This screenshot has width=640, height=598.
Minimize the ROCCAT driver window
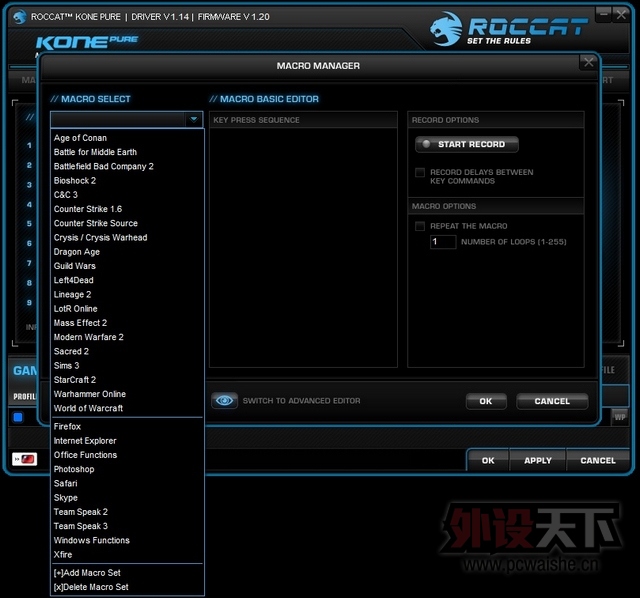click(604, 15)
